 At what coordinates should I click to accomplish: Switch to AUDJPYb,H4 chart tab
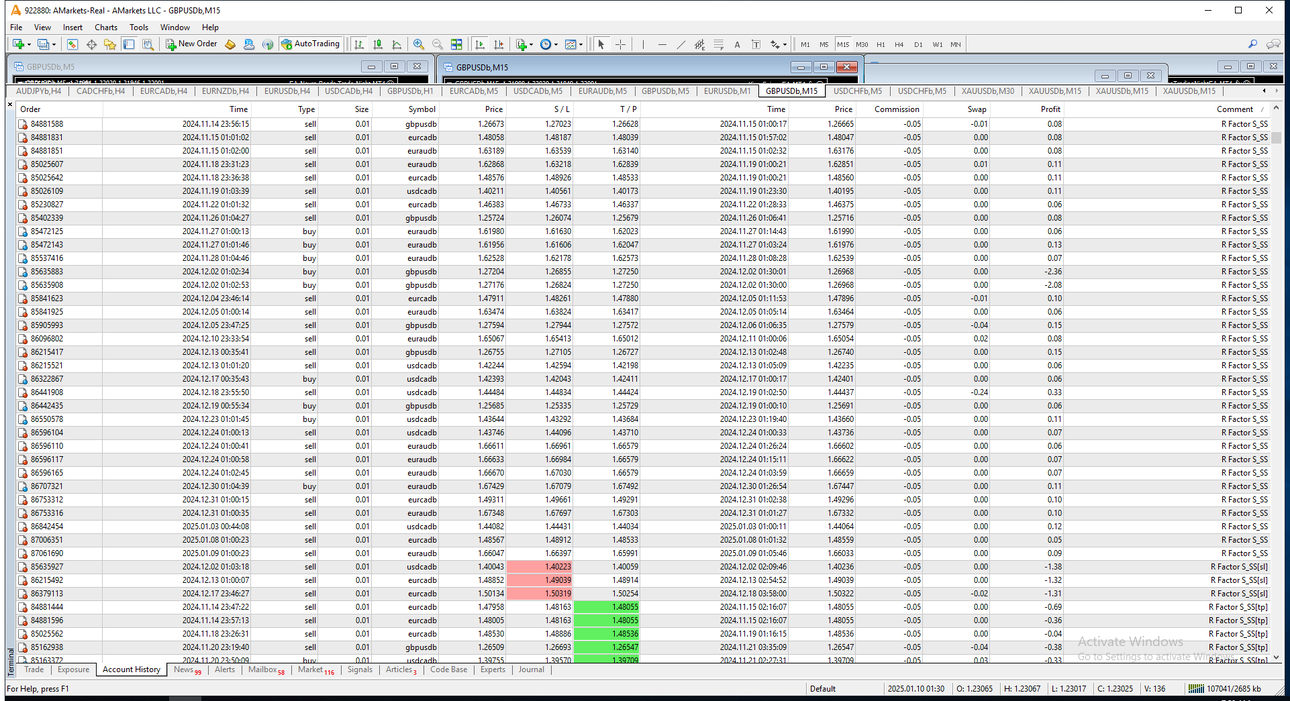pyautogui.click(x=39, y=91)
